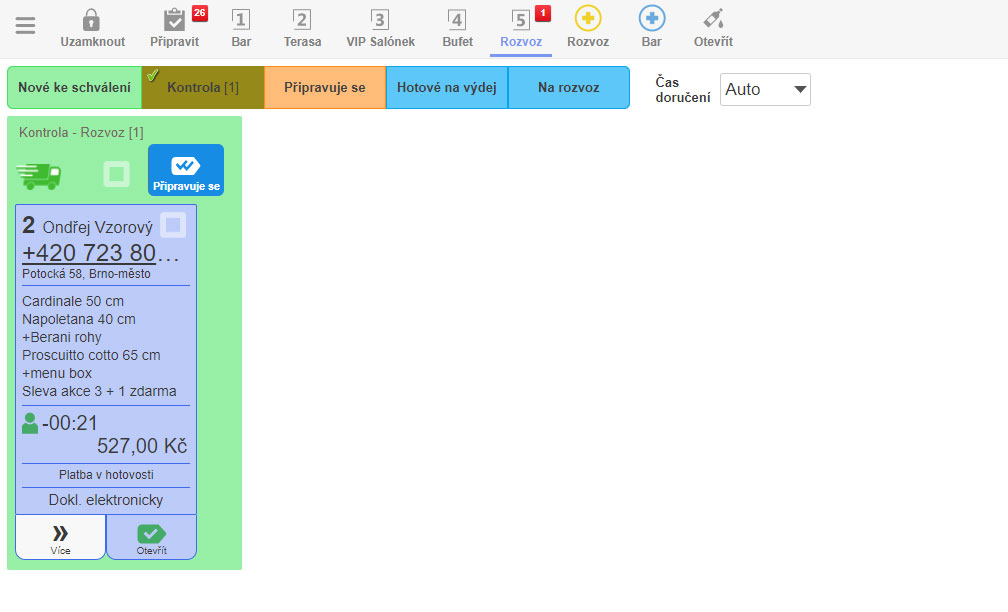Toggle select-all checkbox in Kontrola column
Screen dimensions: 1008x612
[x=117, y=174]
